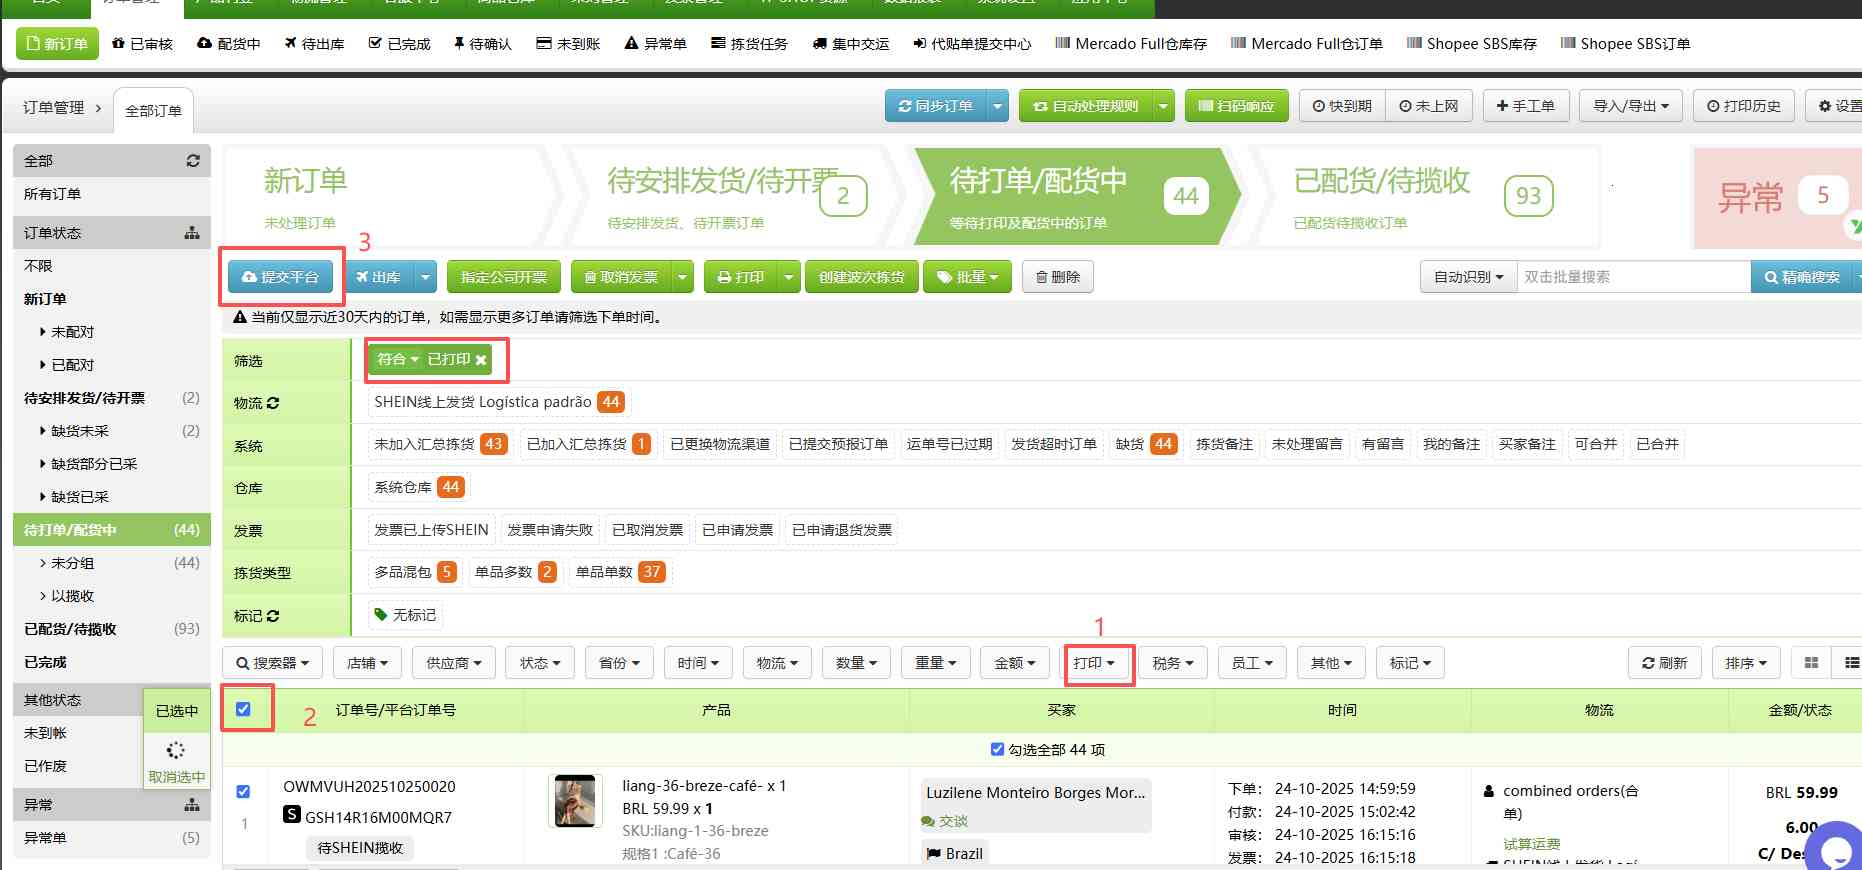Open the chat support bubble icon
Screen dimensions: 1862x870
coord(1835,850)
